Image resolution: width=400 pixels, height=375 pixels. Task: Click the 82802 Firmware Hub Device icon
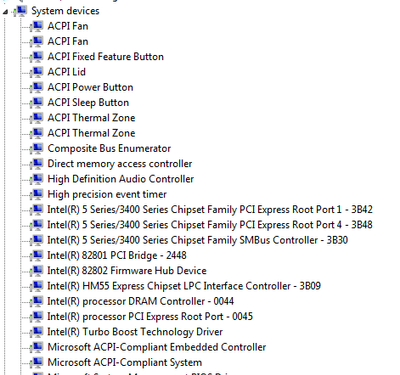point(36,271)
